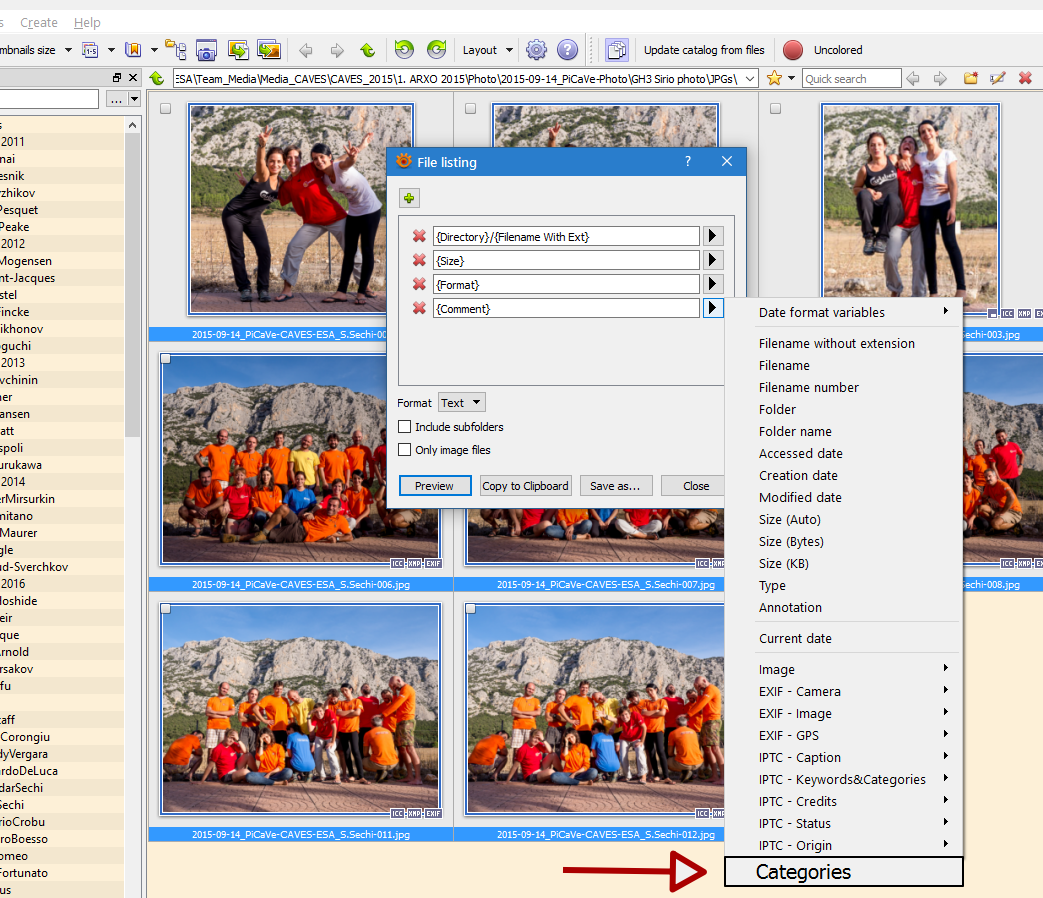Open the Layout dropdown in the toolbar
Screen dimensions: 1043x898
[487, 50]
